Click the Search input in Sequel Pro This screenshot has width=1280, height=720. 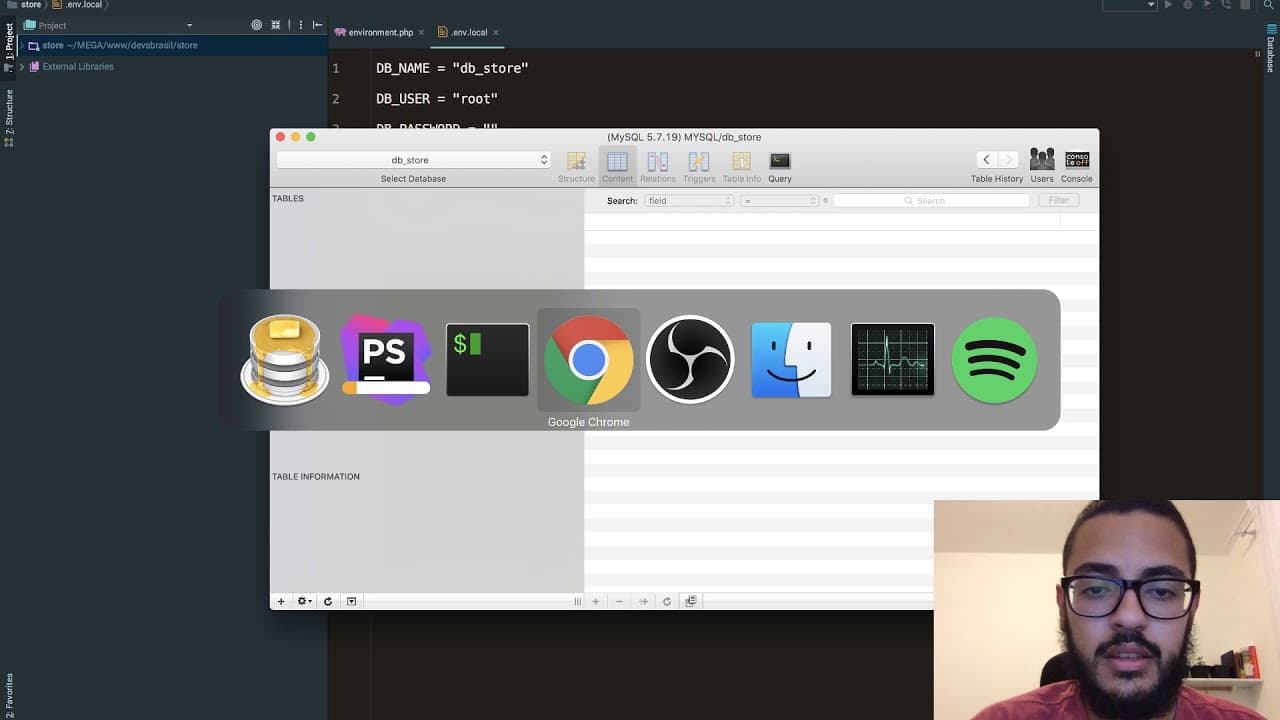pos(931,201)
